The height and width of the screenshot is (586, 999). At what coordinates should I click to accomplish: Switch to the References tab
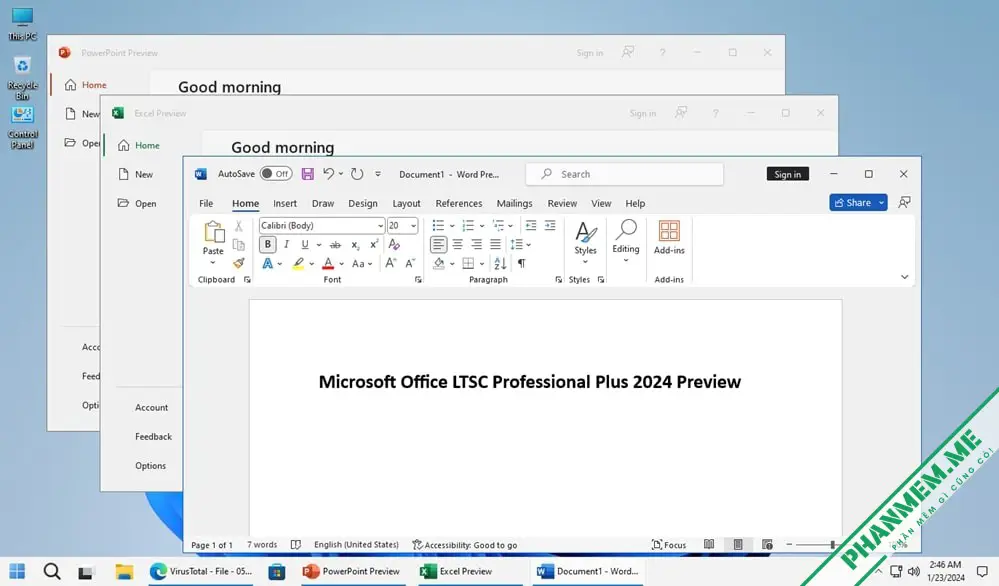tap(459, 203)
